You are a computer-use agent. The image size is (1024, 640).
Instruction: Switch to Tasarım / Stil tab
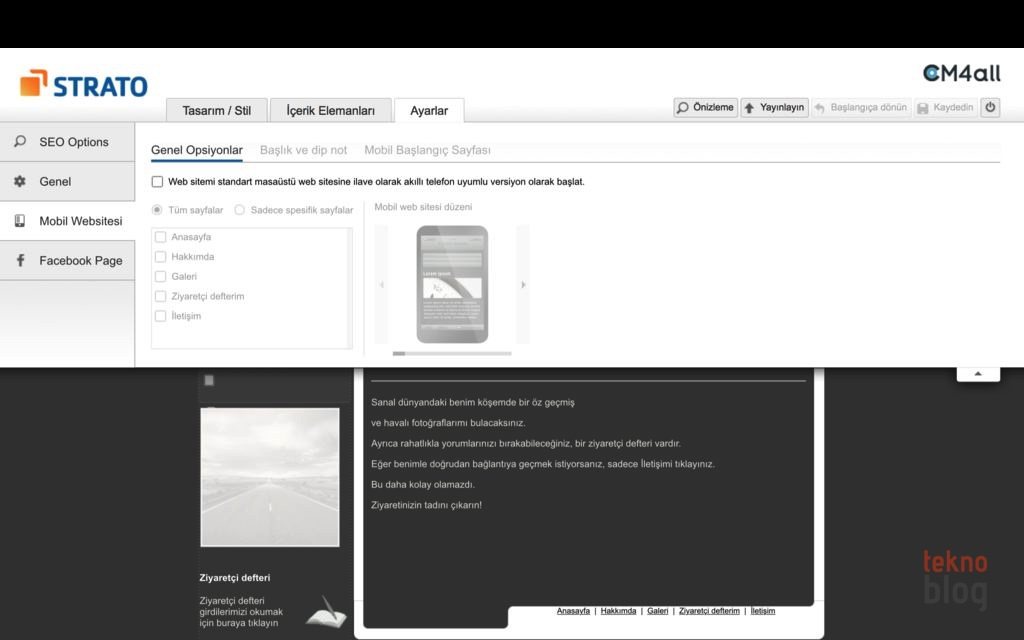216,111
